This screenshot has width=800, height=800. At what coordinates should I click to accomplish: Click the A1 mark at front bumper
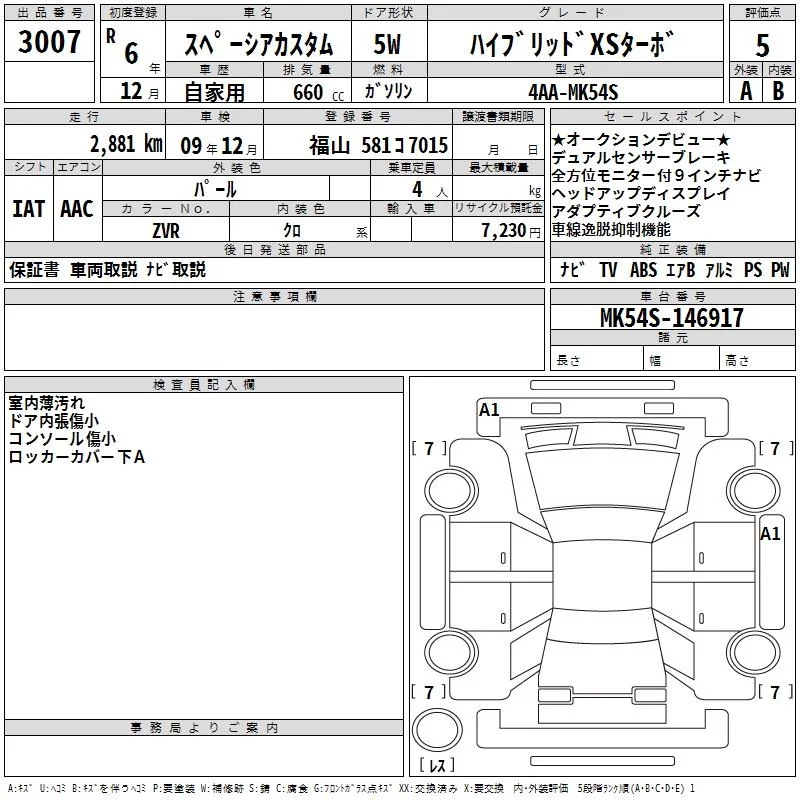[x=489, y=410]
